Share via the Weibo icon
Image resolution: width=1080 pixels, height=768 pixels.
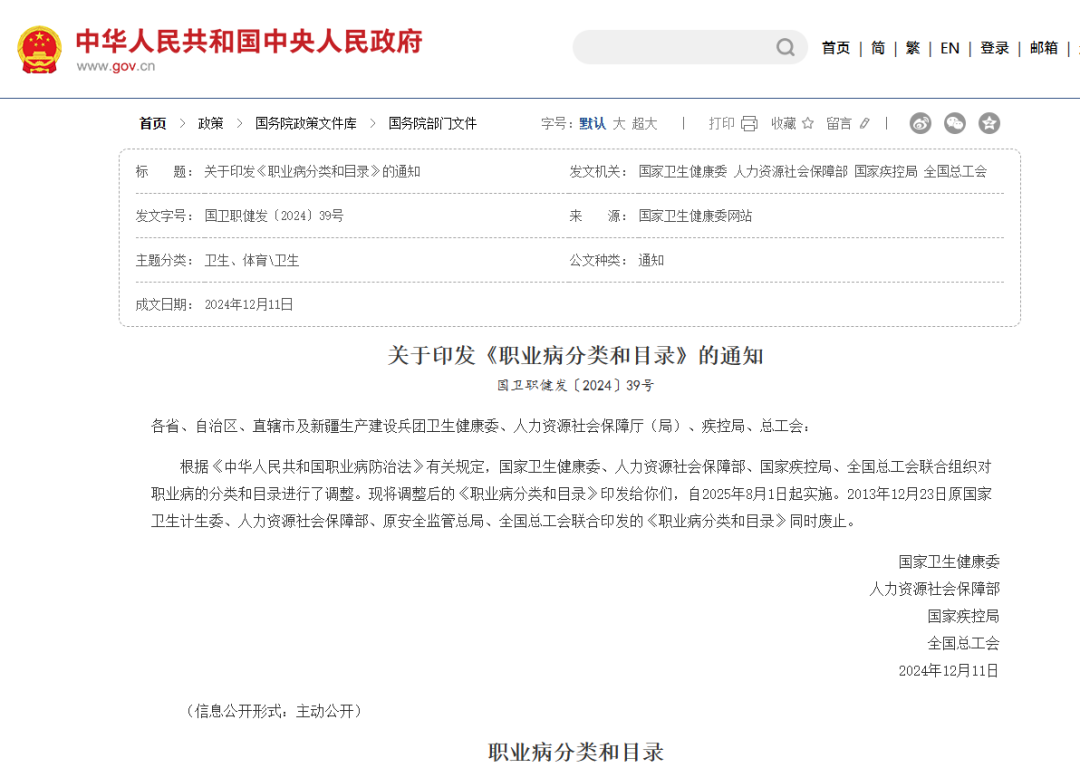(920, 123)
